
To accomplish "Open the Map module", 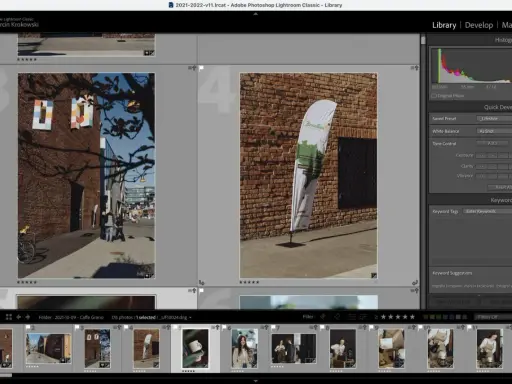I will 507,25.
